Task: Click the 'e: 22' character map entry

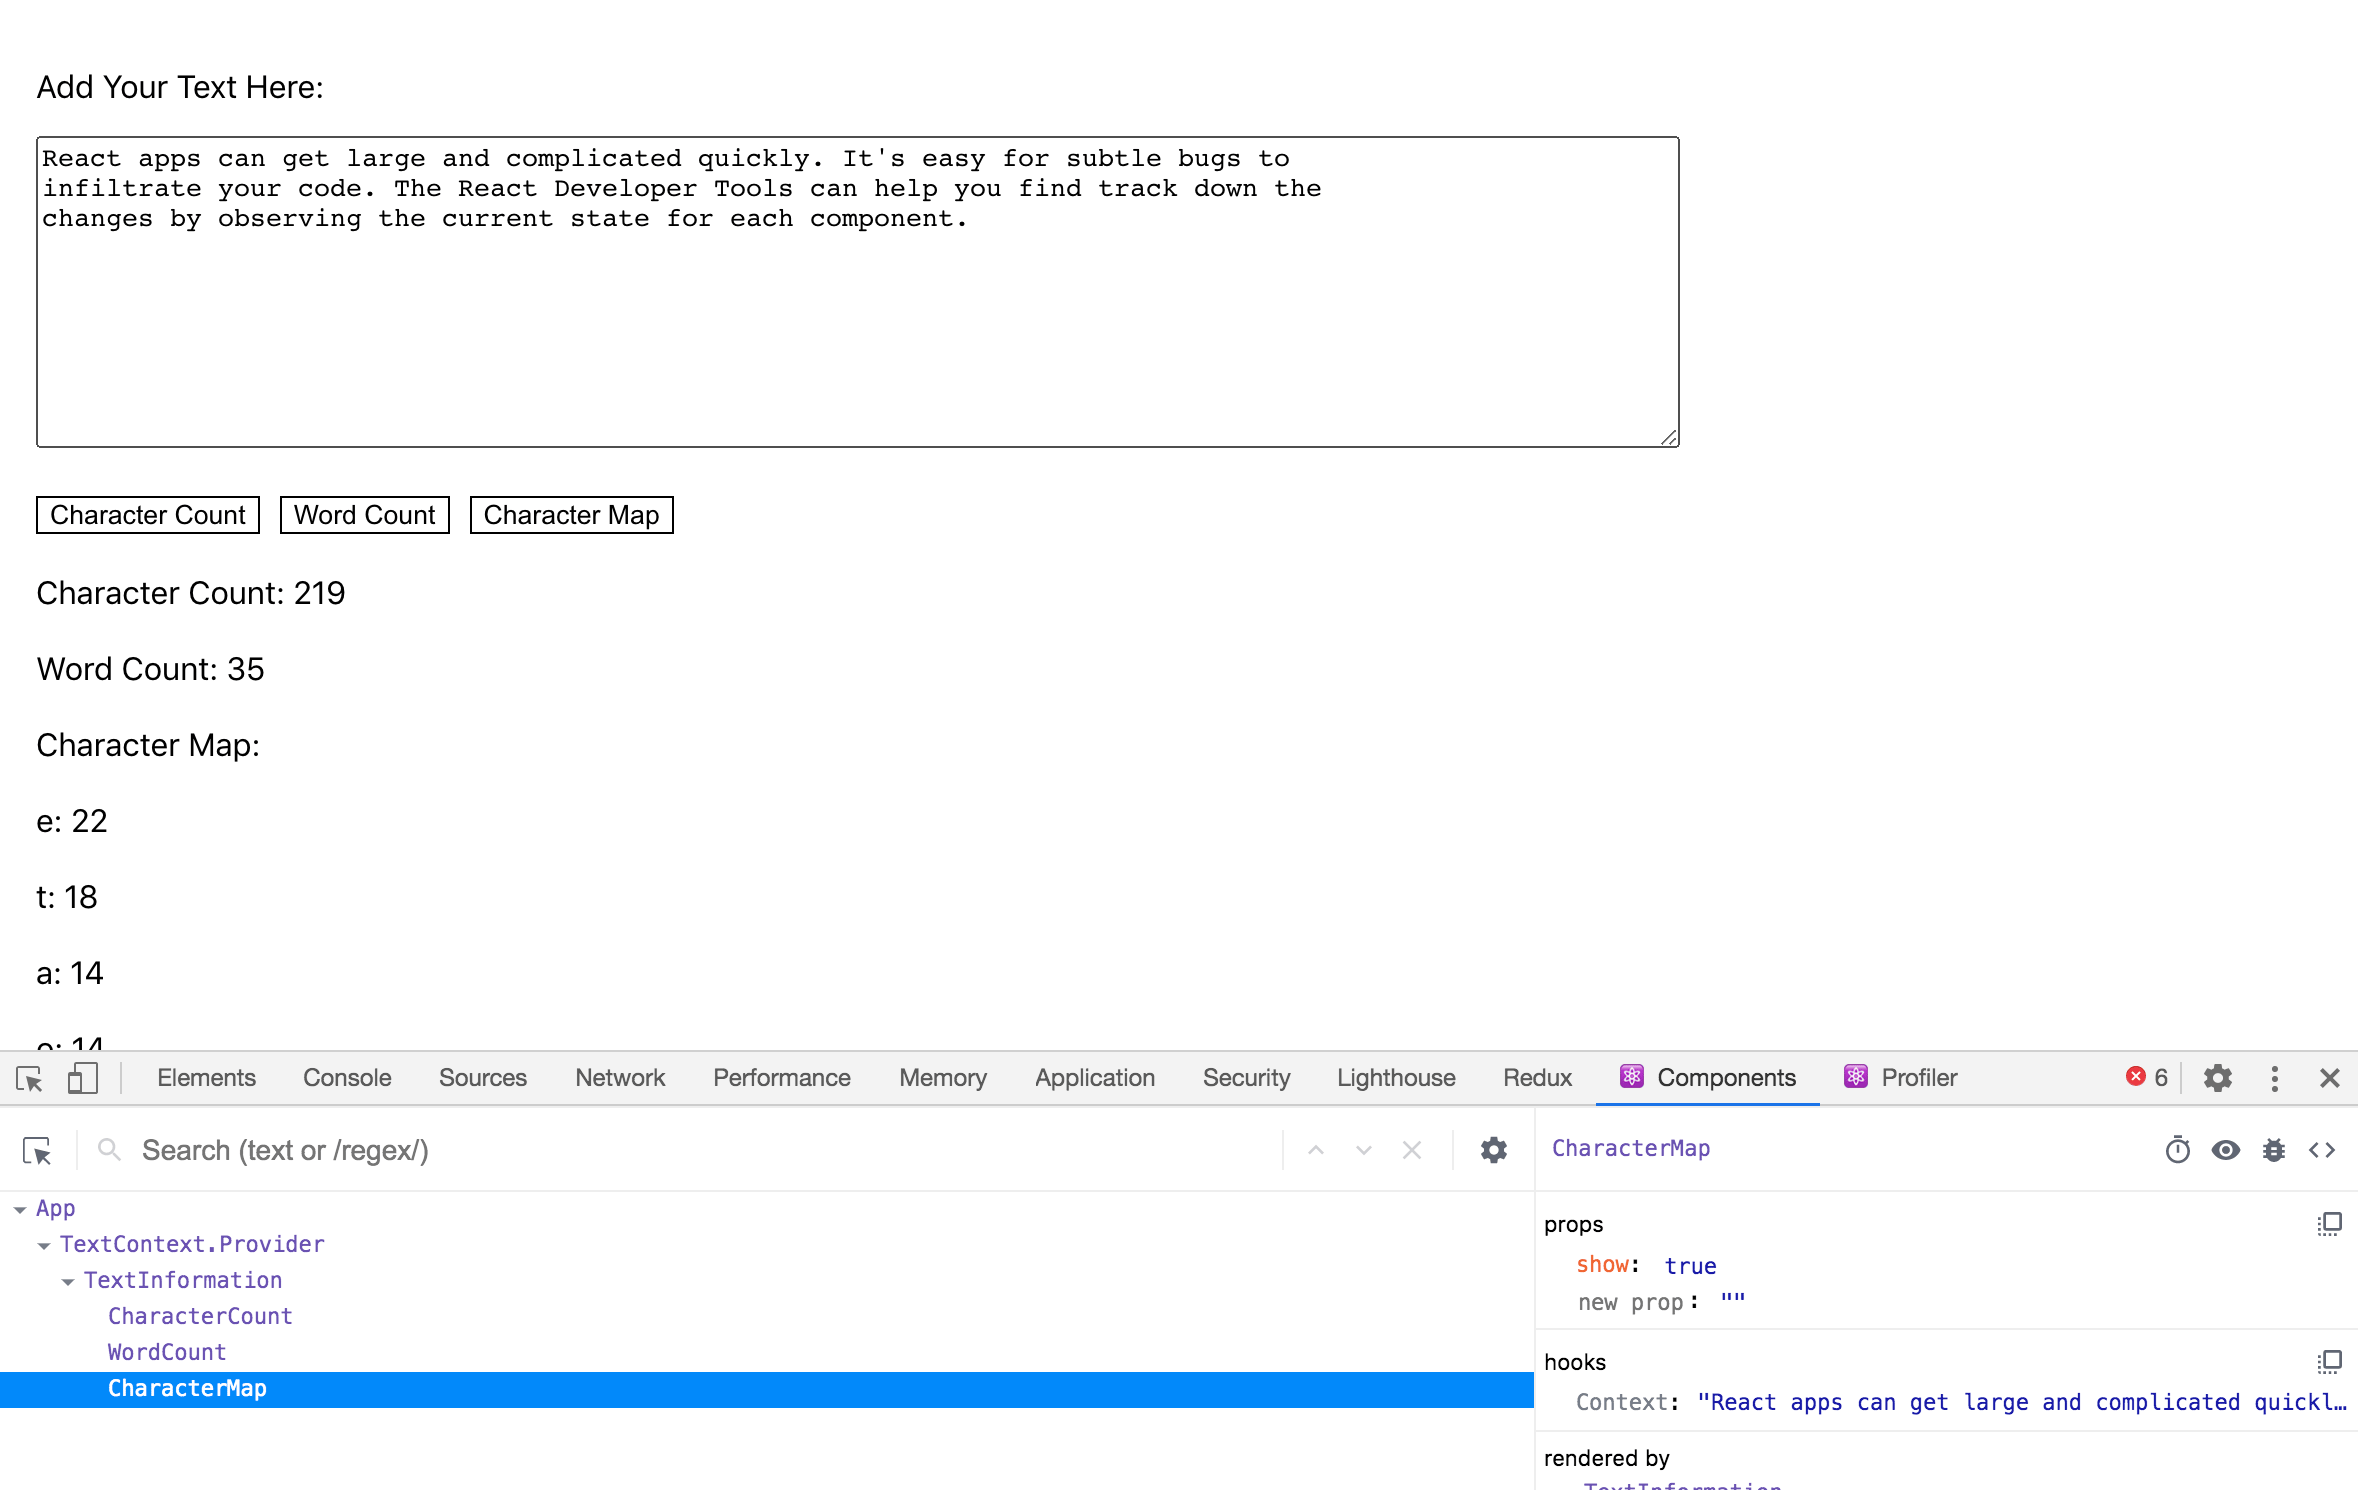Action: click(72, 821)
